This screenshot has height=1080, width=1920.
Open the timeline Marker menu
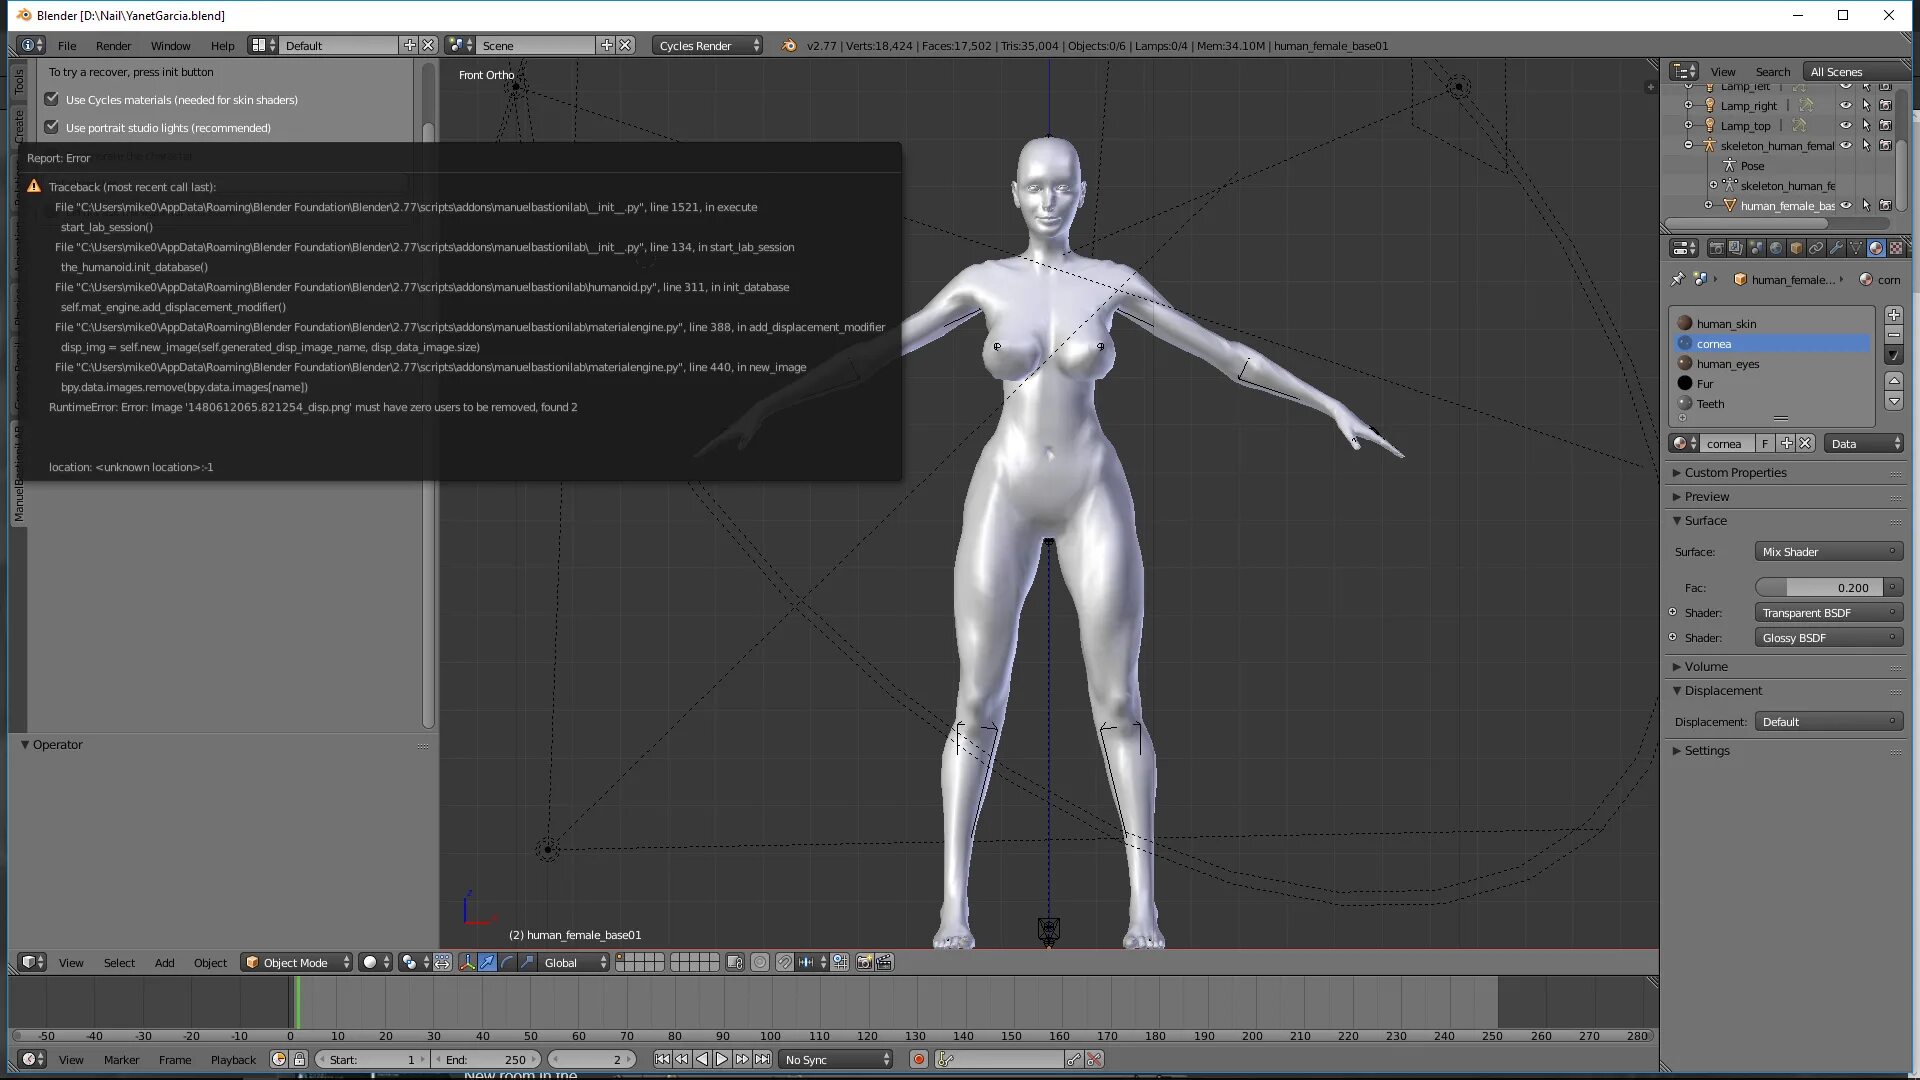click(121, 1059)
